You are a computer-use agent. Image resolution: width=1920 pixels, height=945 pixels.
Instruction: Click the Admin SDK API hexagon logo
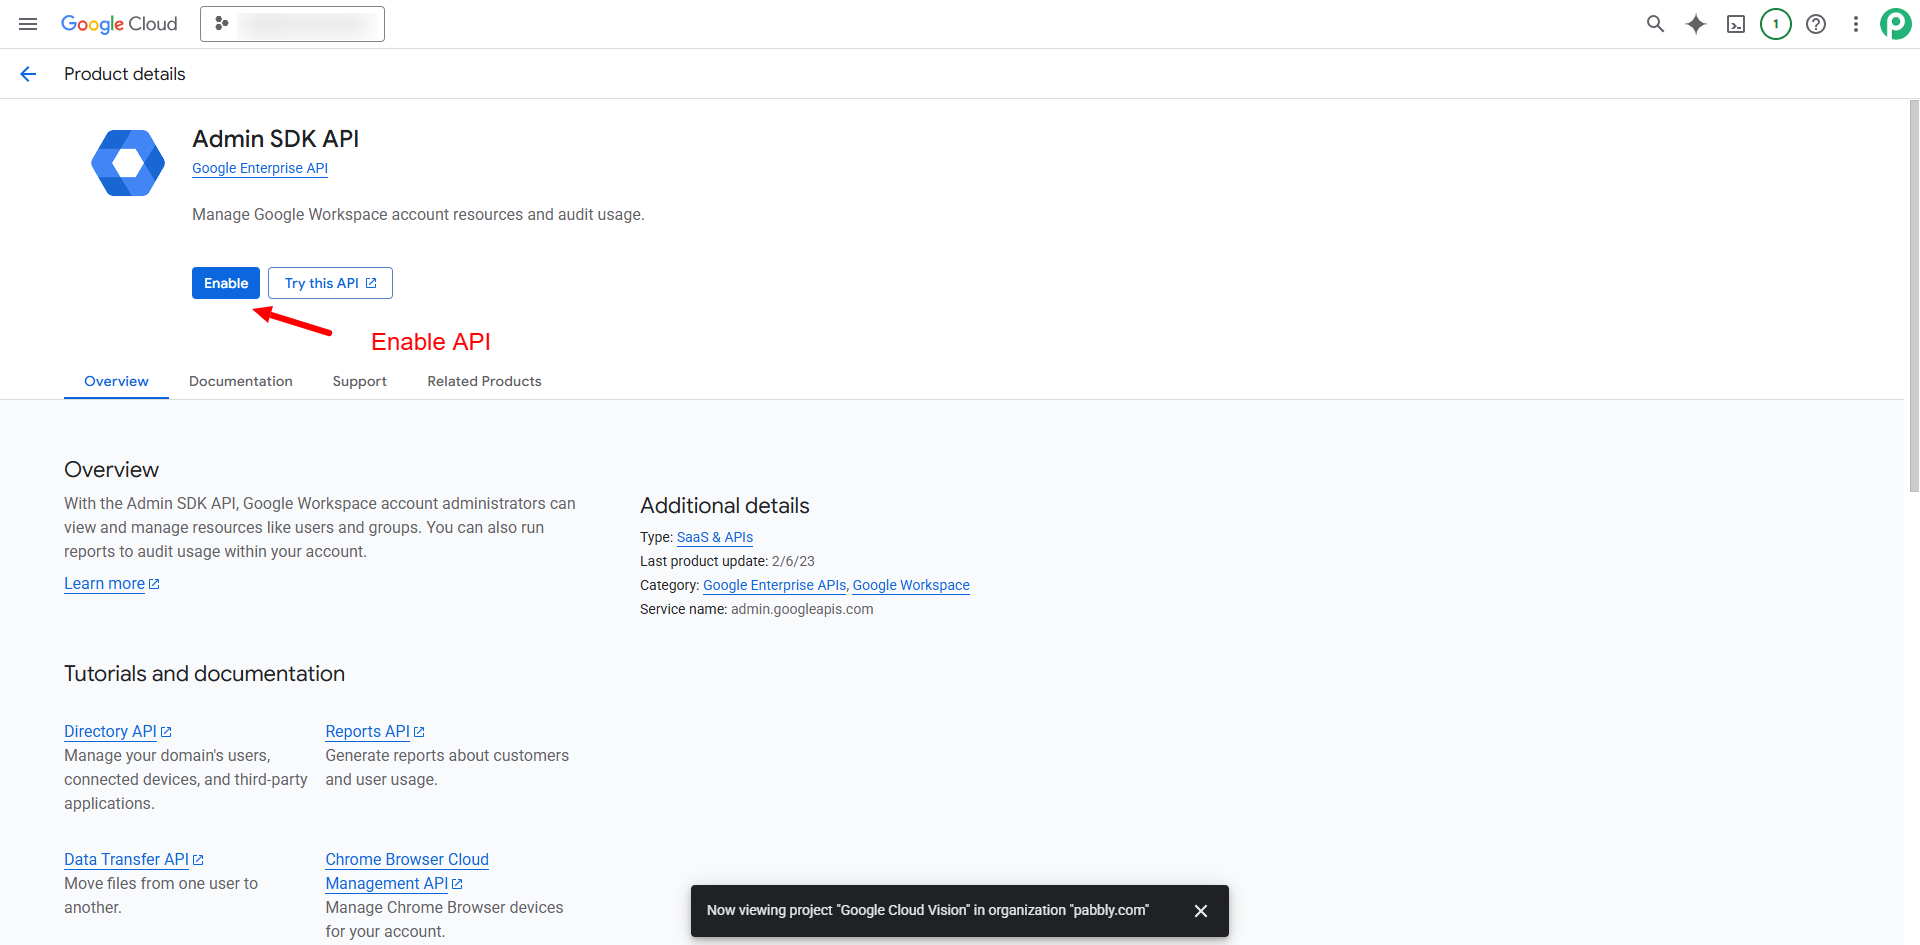(128, 163)
